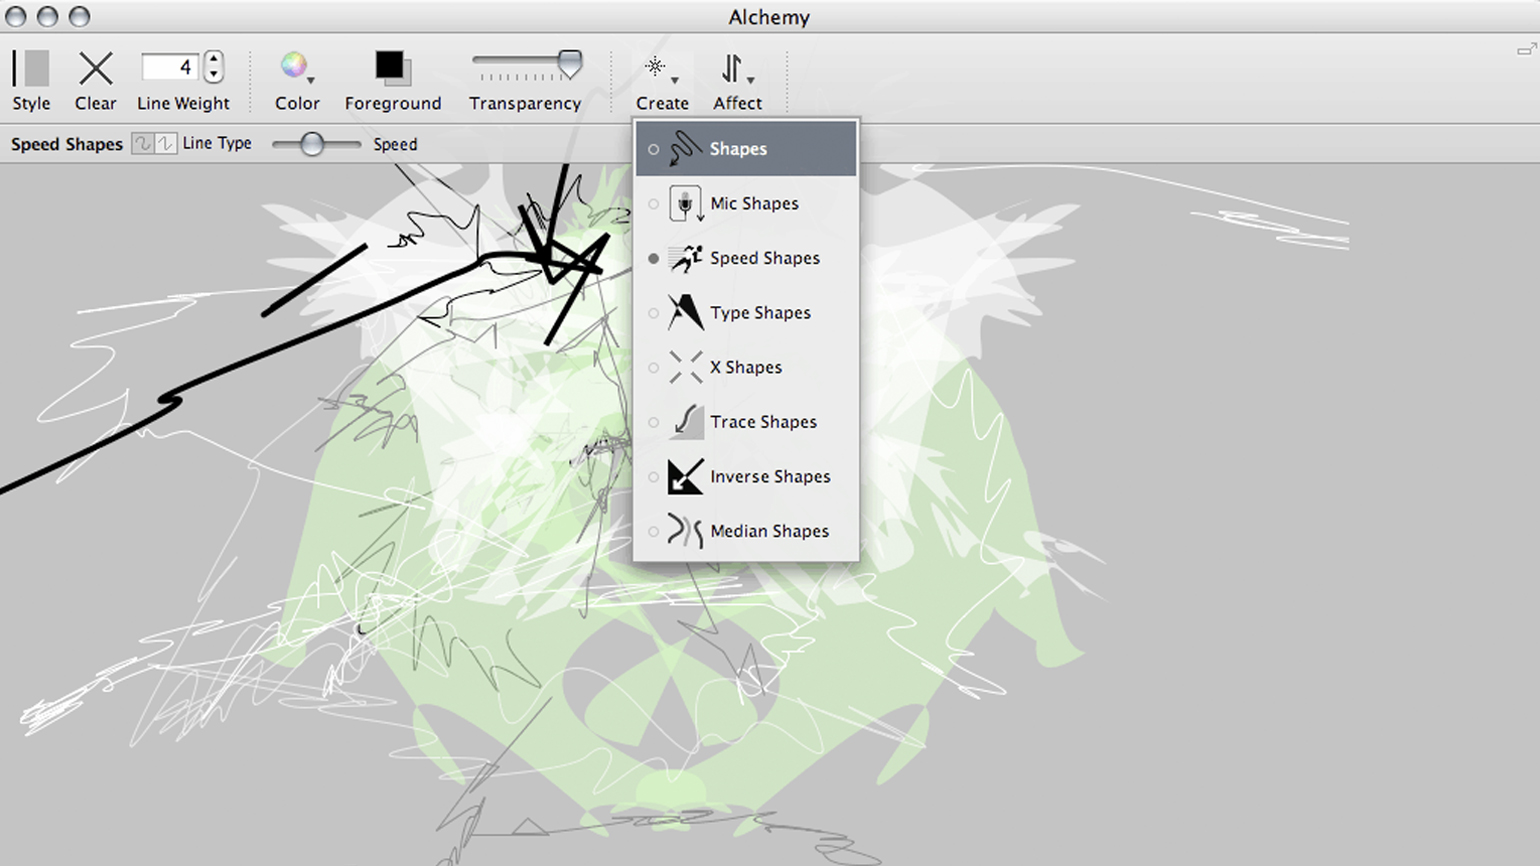This screenshot has height=866, width=1540.
Task: Click the Shapes squiggle icon in menu
Action: pyautogui.click(x=685, y=149)
